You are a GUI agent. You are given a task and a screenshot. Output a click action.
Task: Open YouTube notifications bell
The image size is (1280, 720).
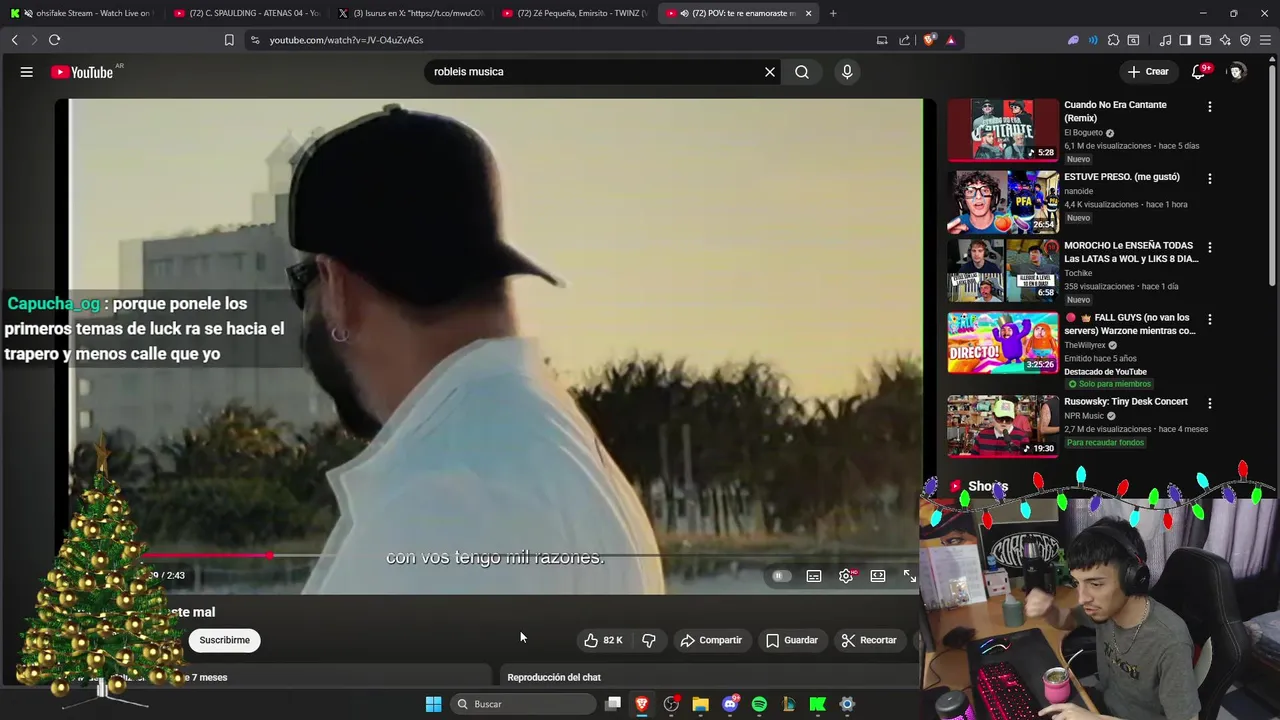pos(1199,72)
